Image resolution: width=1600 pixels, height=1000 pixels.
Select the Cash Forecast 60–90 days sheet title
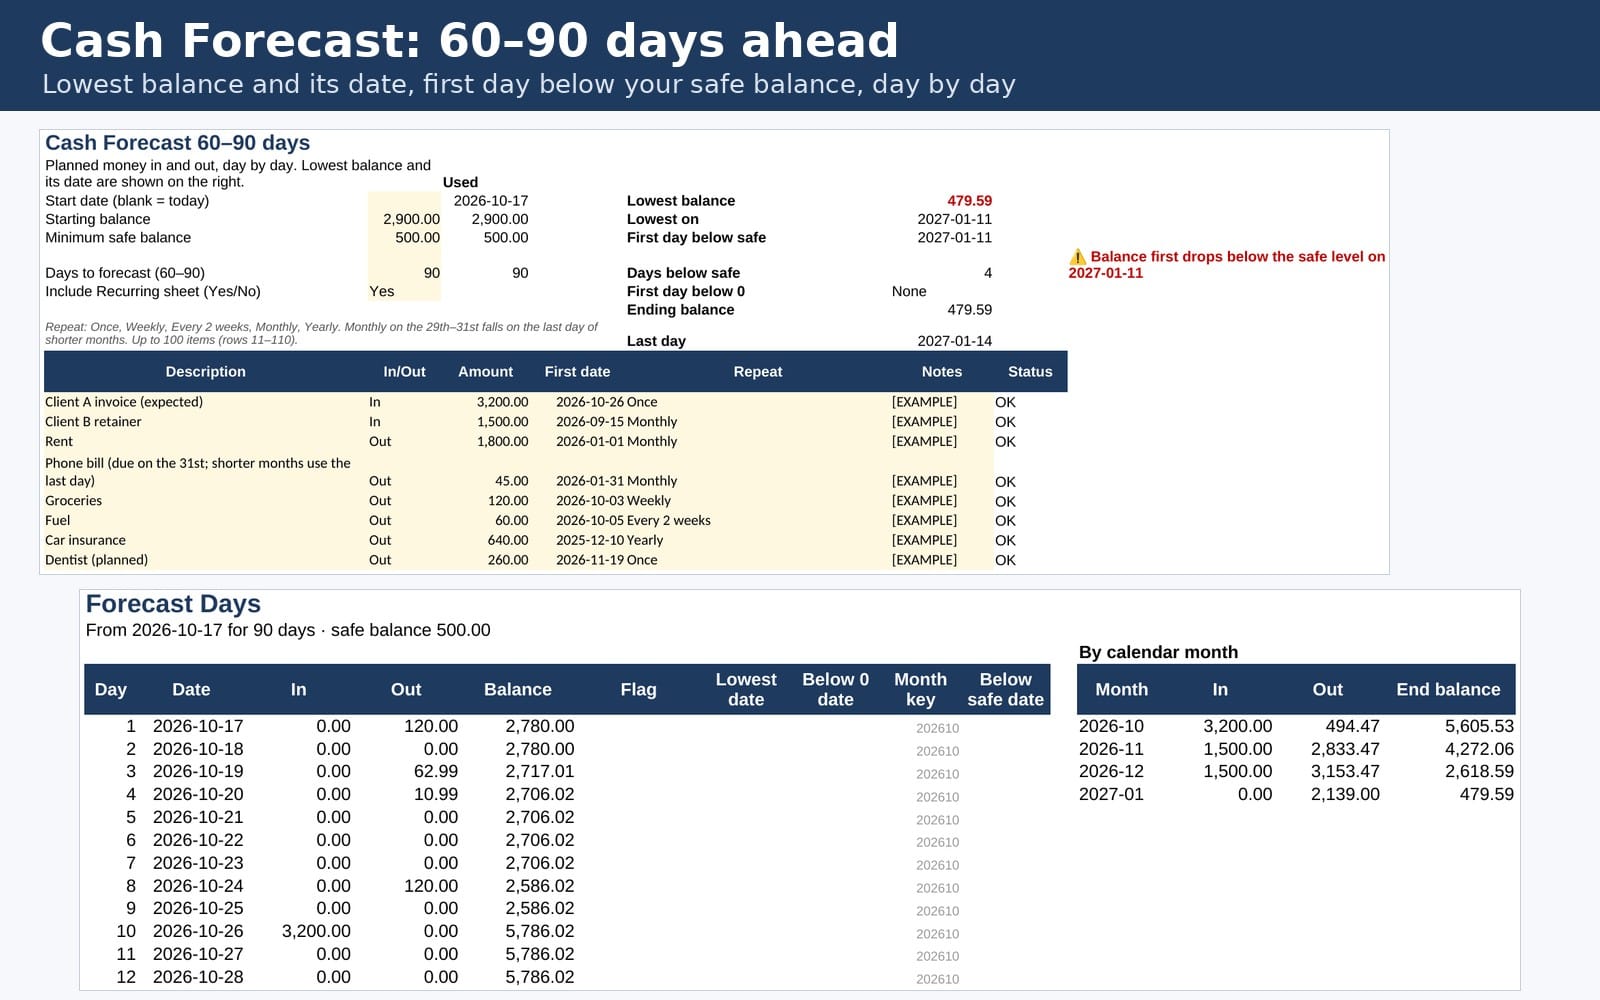[x=177, y=143]
